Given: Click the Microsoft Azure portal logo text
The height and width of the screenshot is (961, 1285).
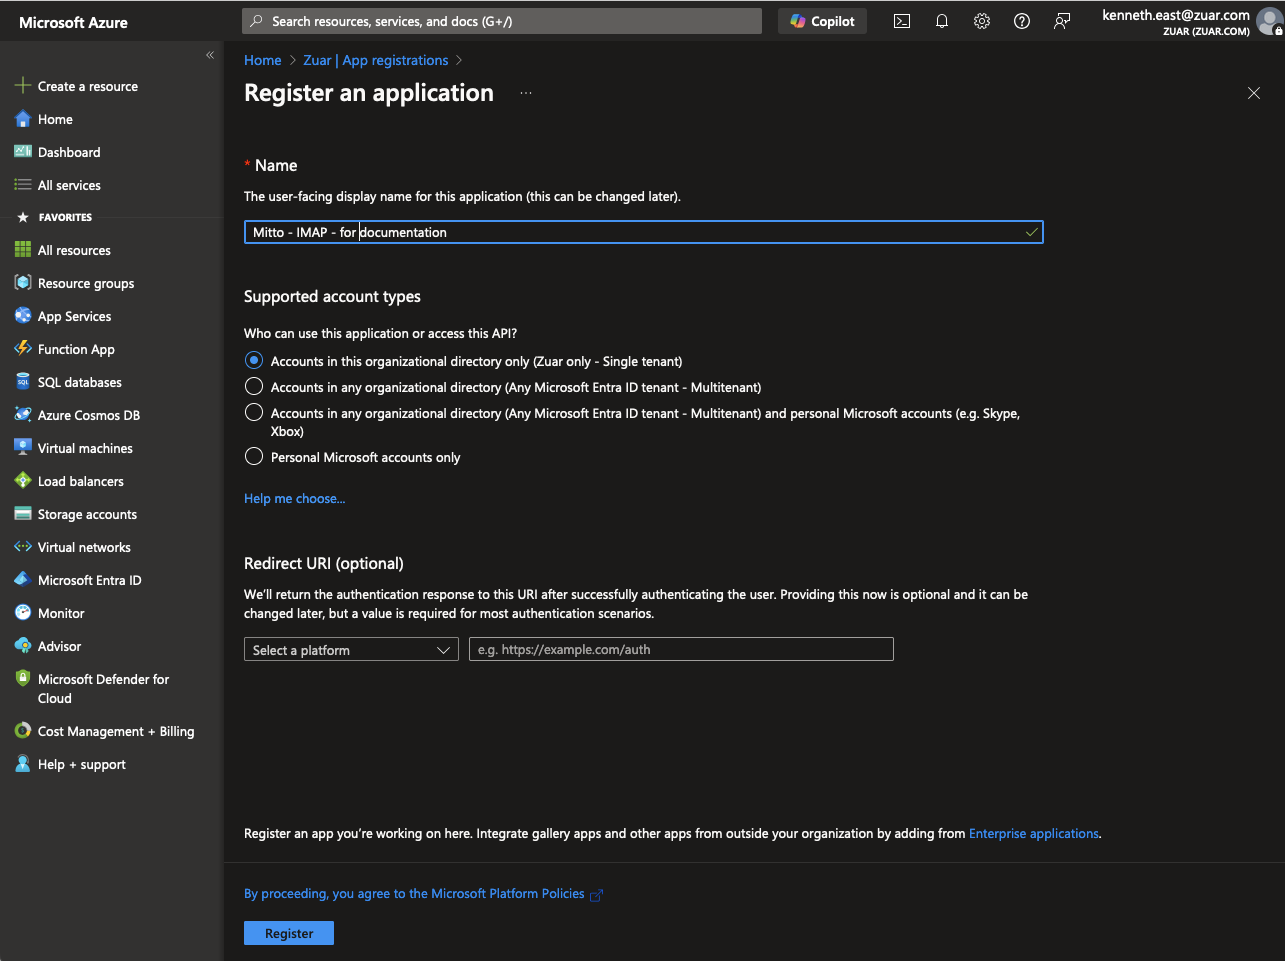Looking at the screenshot, I should tap(74, 22).
